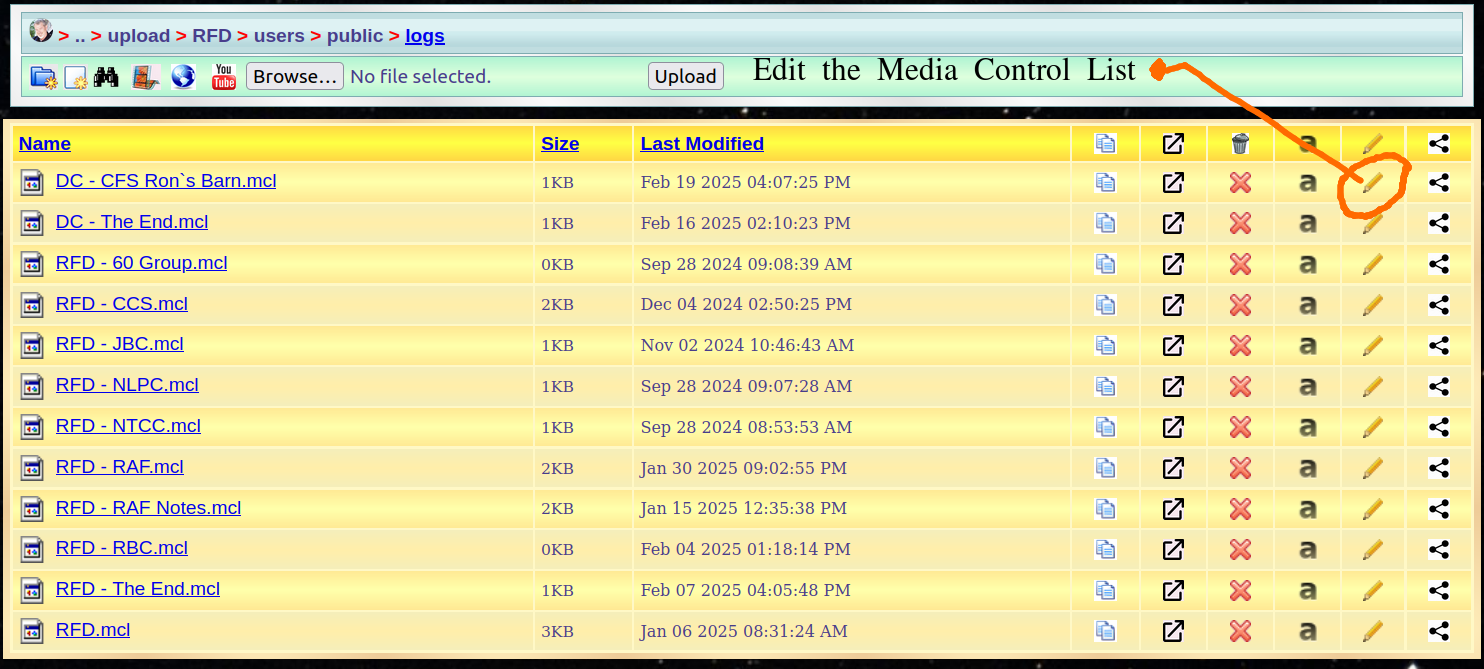Go to 'upload' folder in breadcrumb
Viewport: 1484px width, 669px height.
click(139, 36)
